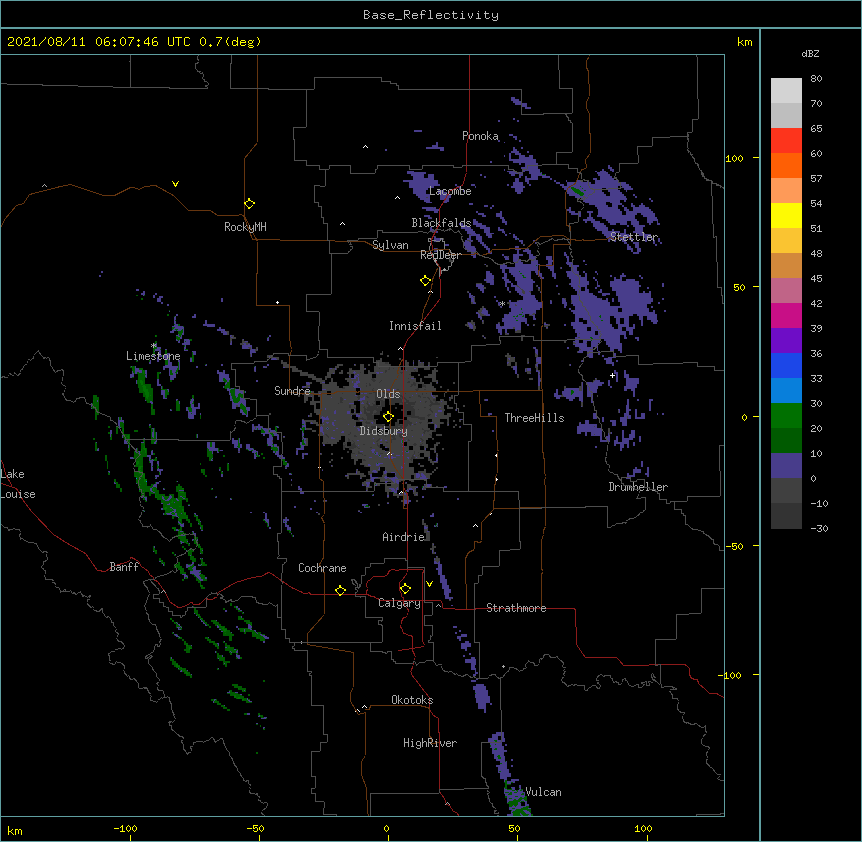Select the blue 33-36 dBZ legend swatch

(x=786, y=365)
